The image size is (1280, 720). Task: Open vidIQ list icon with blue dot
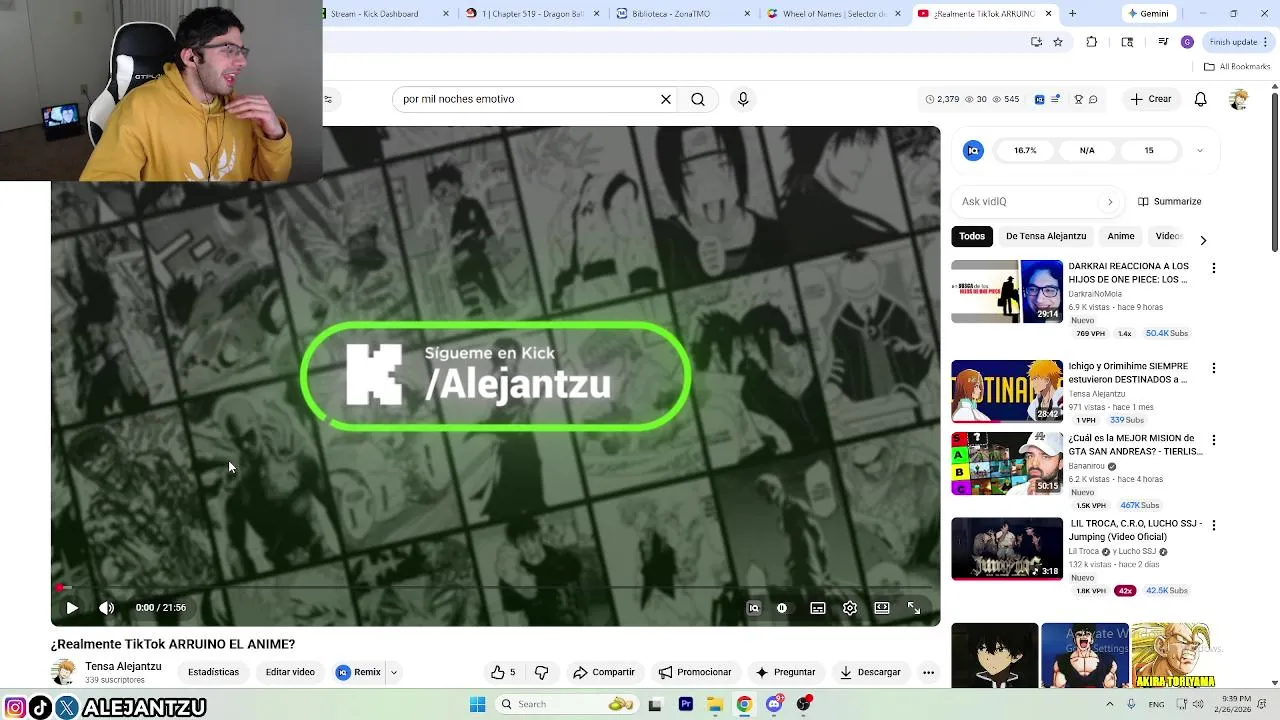coord(1055,99)
